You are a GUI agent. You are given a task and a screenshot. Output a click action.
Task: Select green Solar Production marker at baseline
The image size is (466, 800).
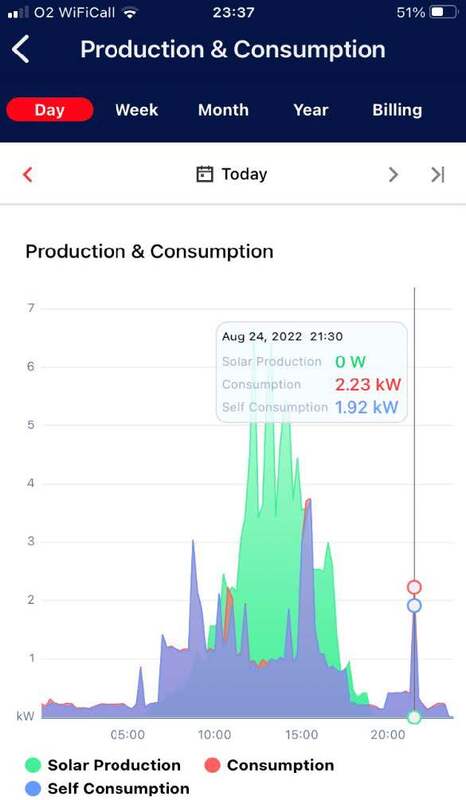click(x=414, y=717)
